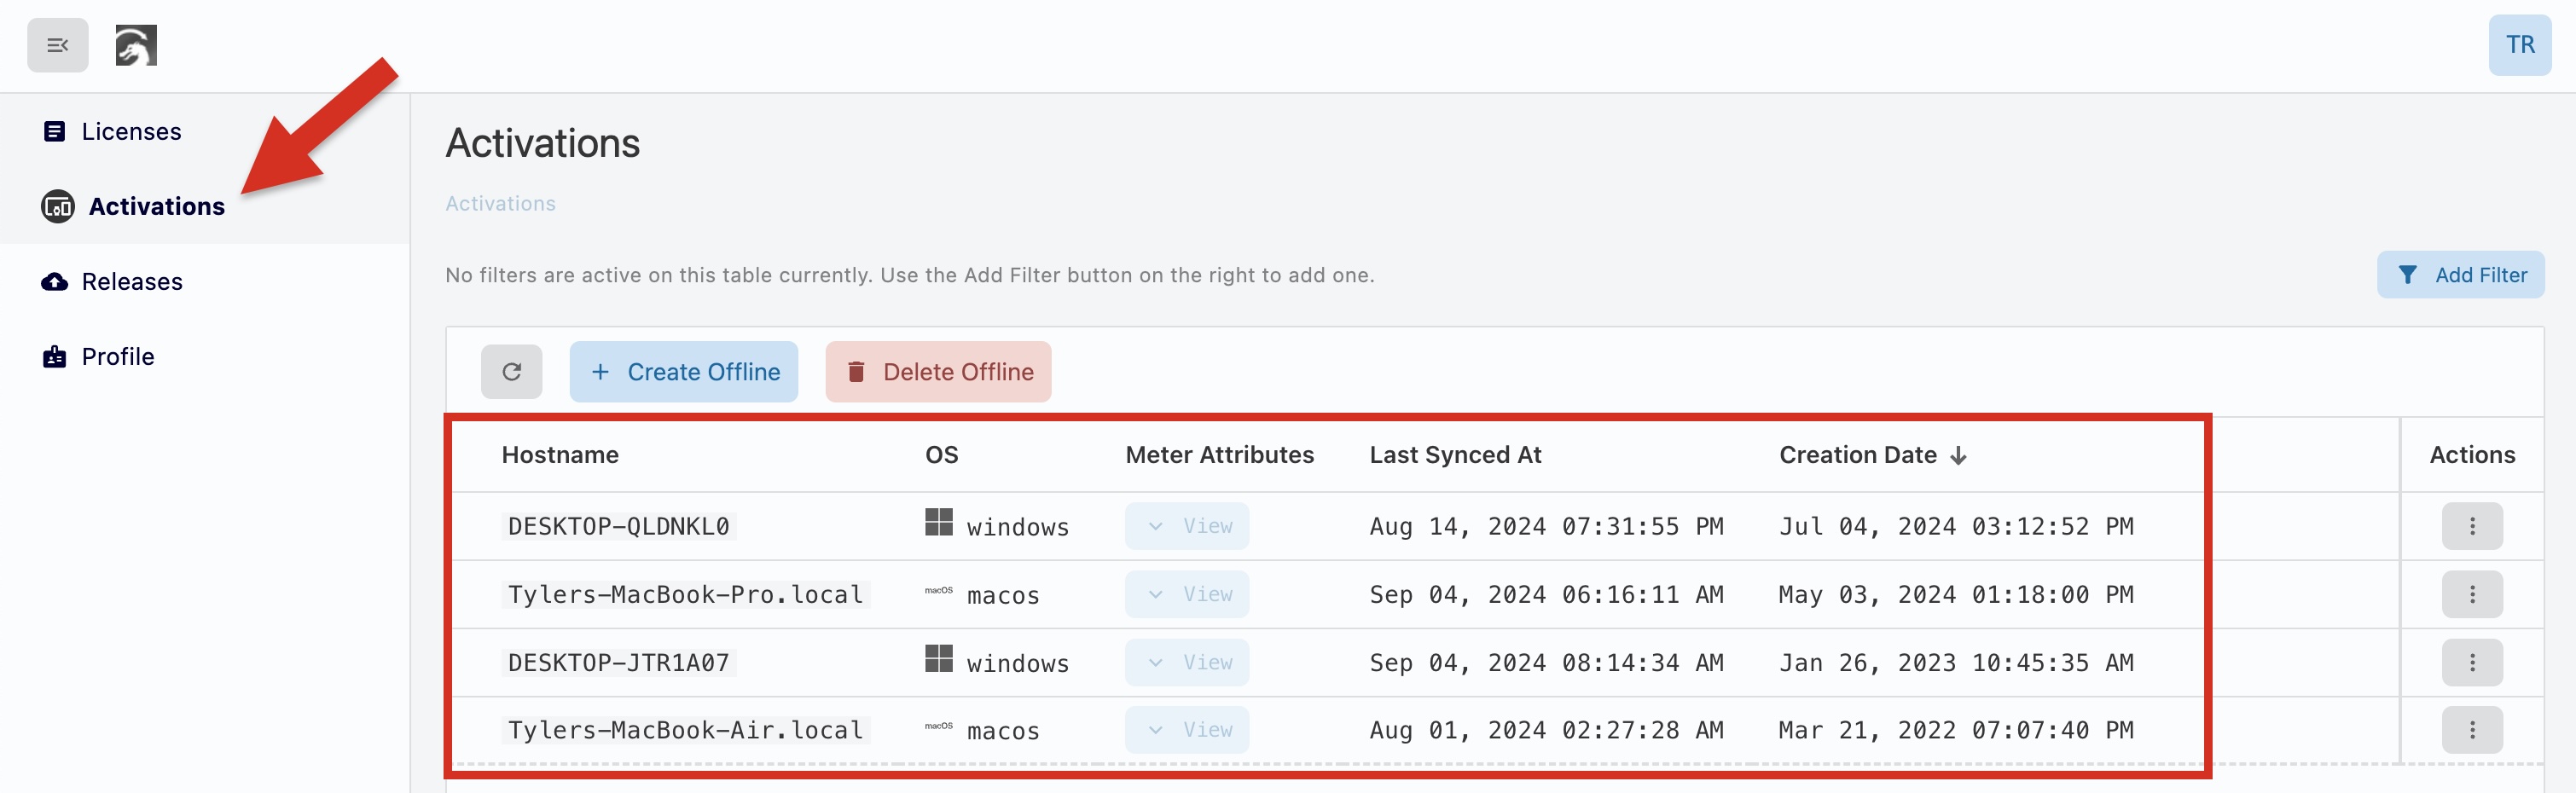
Task: Open actions menu for DESKTOP-JTR1A07
Action: 2471,662
